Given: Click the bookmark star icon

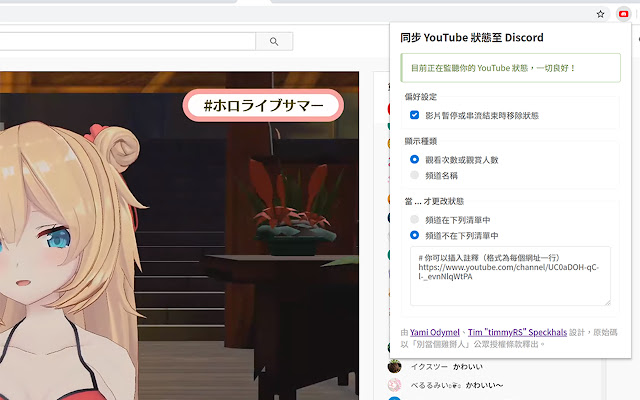Looking at the screenshot, I should [600, 14].
